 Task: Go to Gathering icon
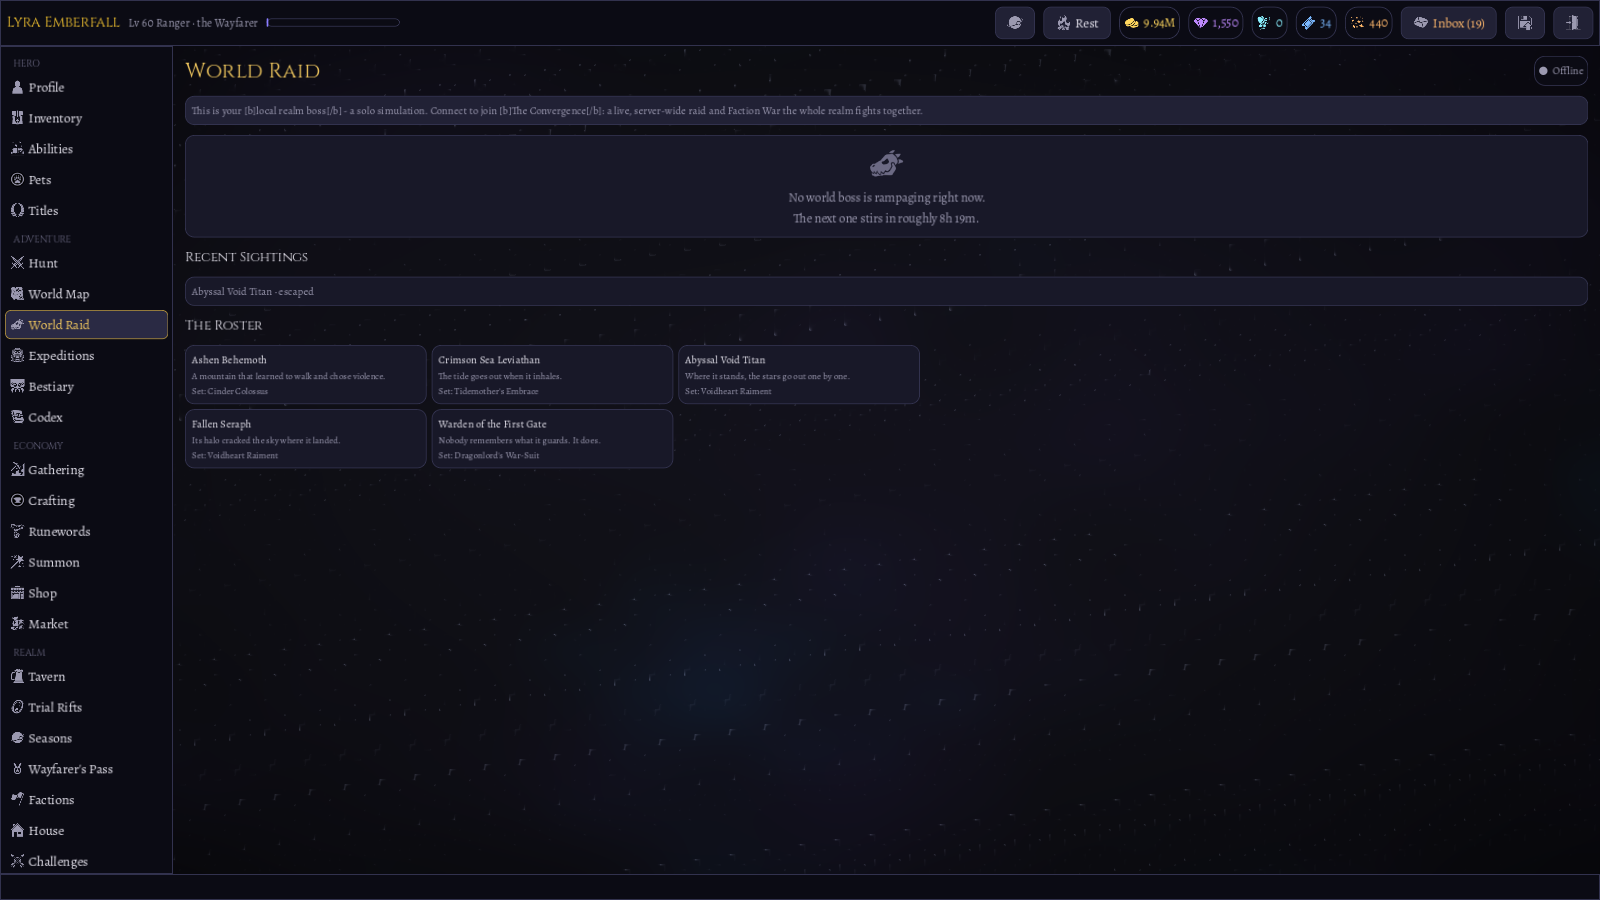17,470
